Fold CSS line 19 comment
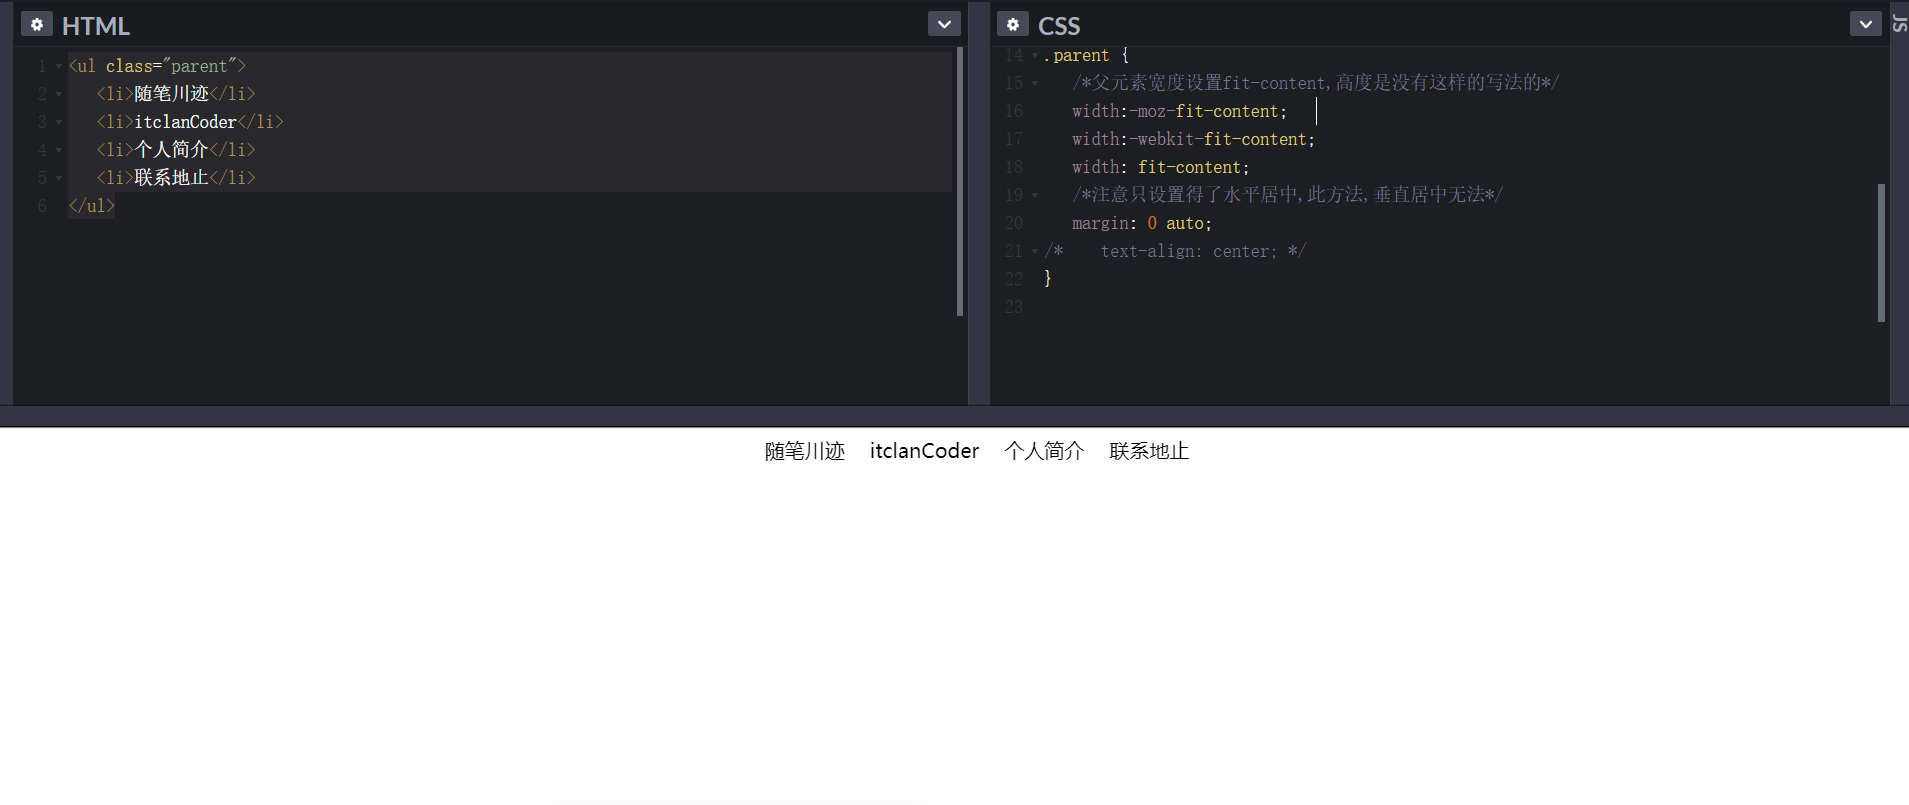This screenshot has height=805, width=1909. tap(1035, 196)
